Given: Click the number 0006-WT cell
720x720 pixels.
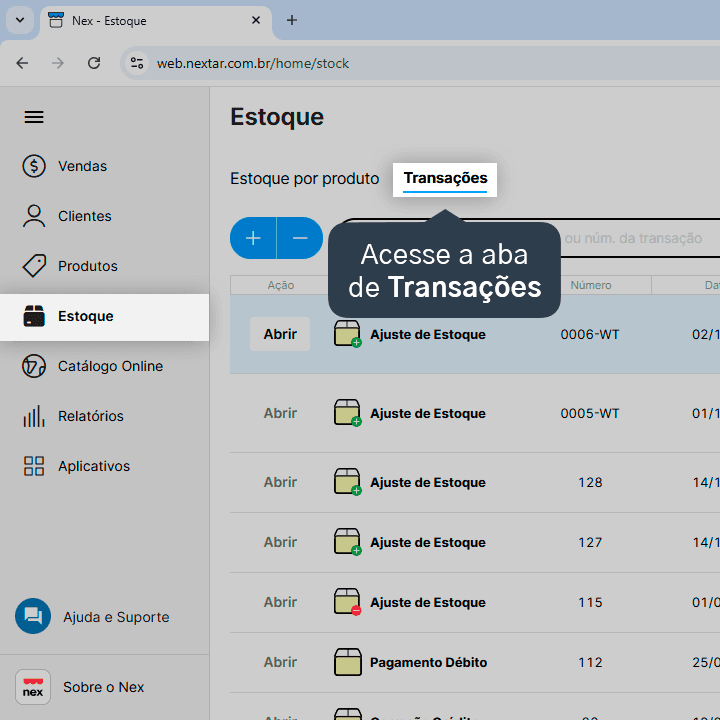Looking at the screenshot, I should 590,334.
